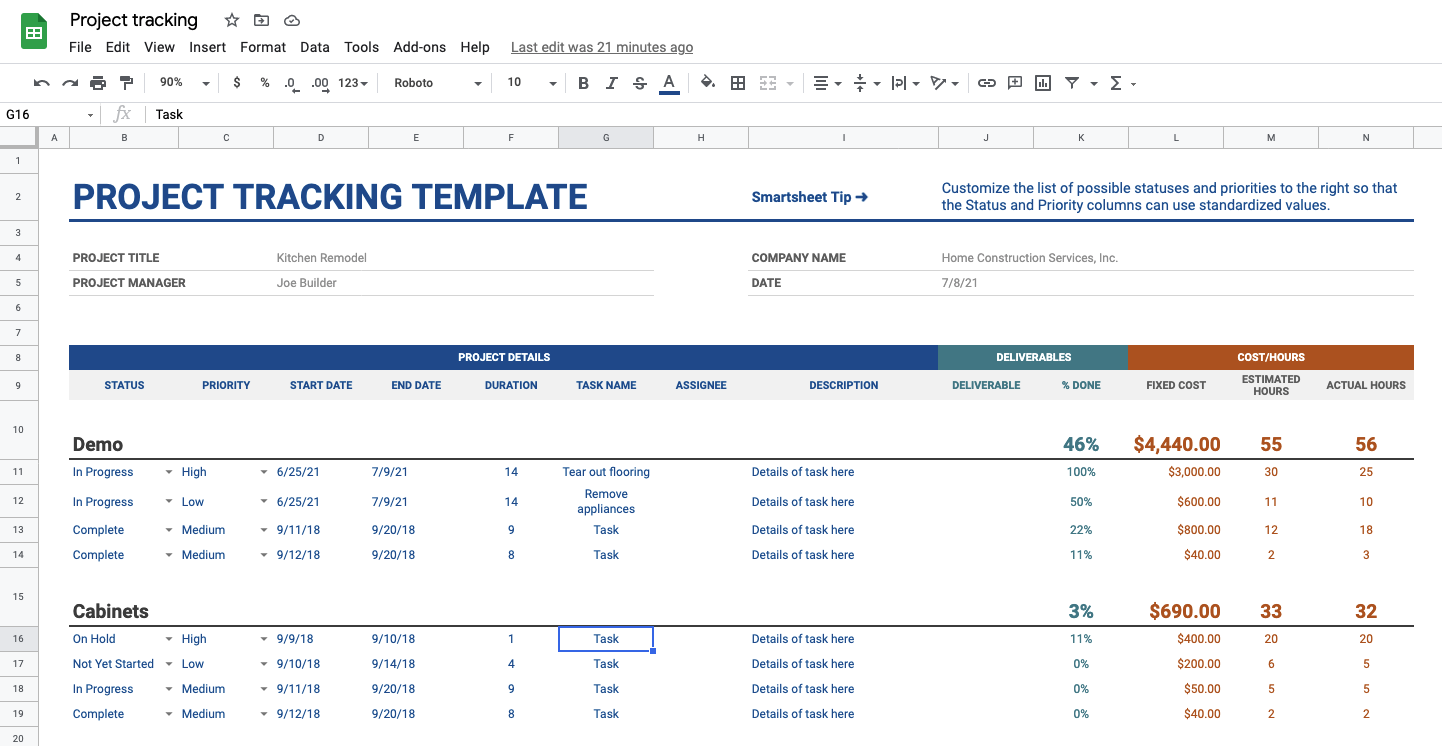
Task: Open the filter views dropdown arrow
Action: coord(1094,83)
